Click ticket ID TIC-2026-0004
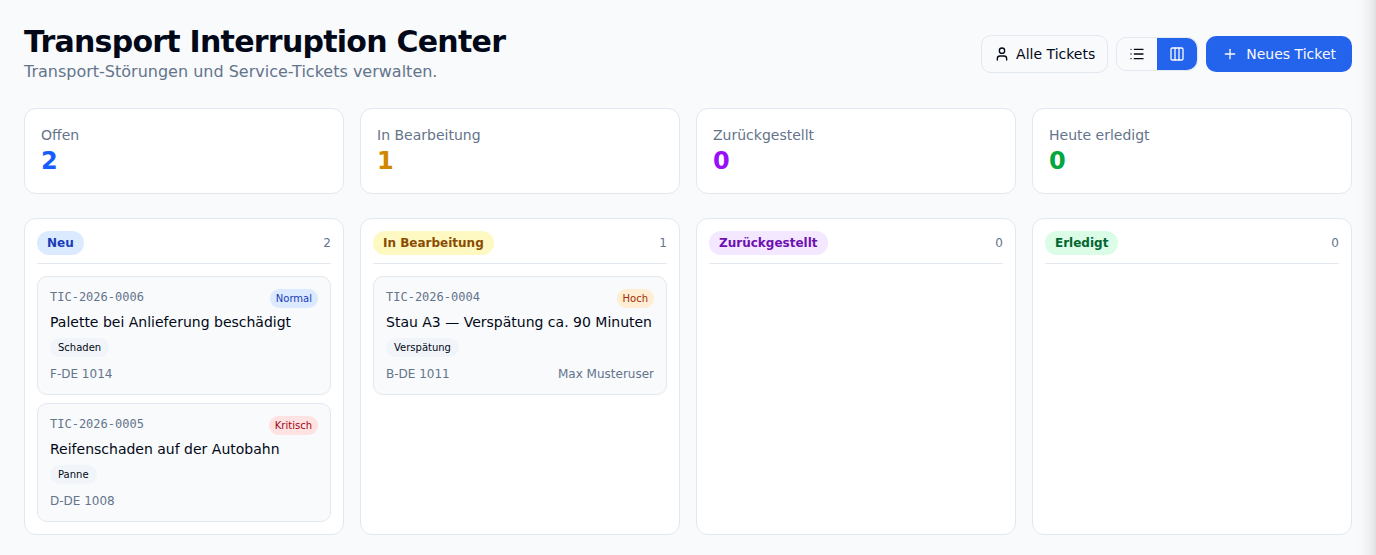 (x=433, y=297)
